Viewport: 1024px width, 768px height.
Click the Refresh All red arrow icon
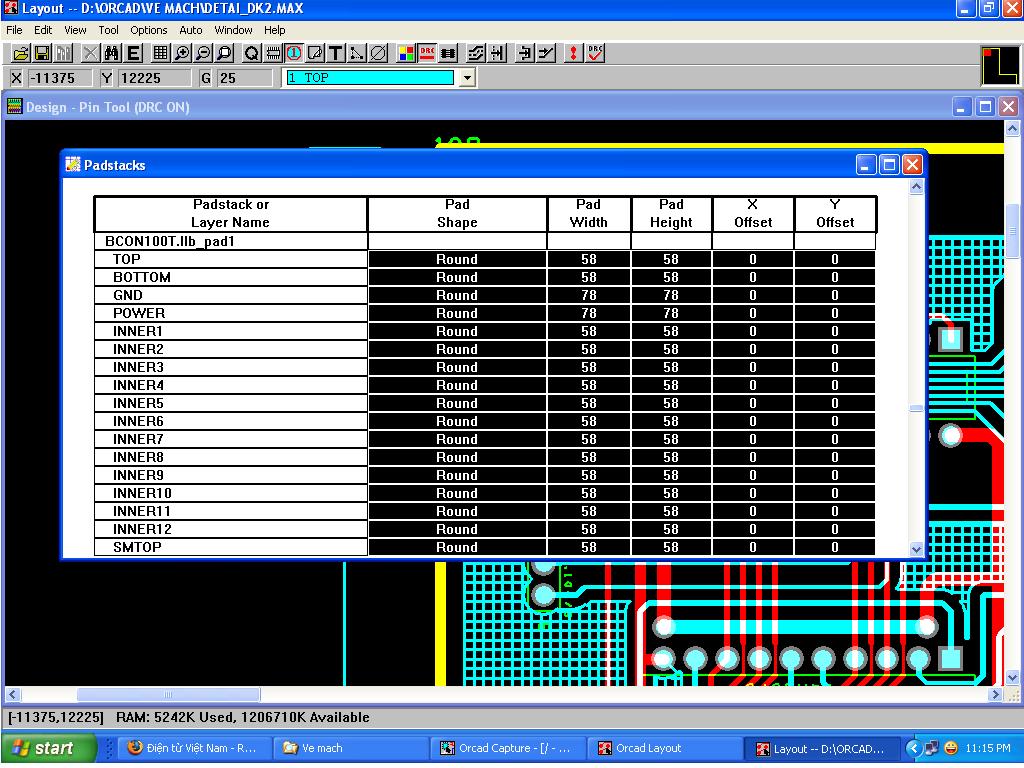coord(573,54)
